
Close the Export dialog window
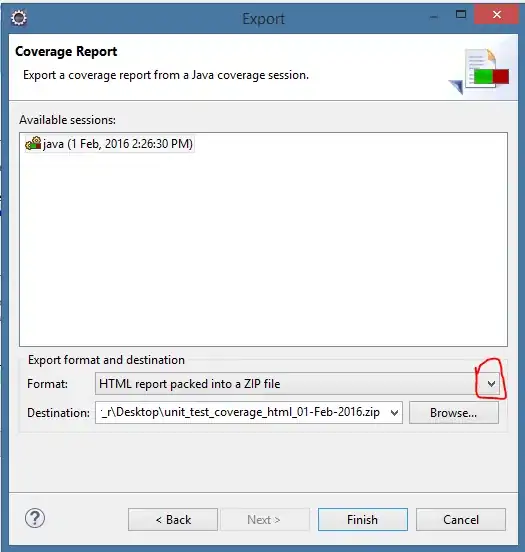[496, 15]
